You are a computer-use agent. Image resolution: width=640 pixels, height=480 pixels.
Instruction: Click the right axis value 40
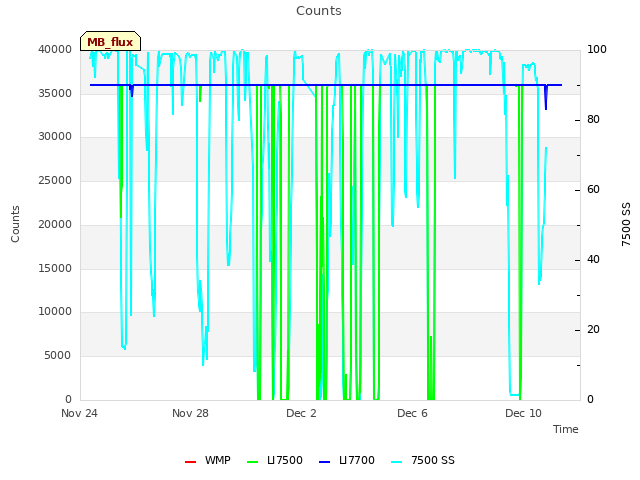[x=593, y=260]
